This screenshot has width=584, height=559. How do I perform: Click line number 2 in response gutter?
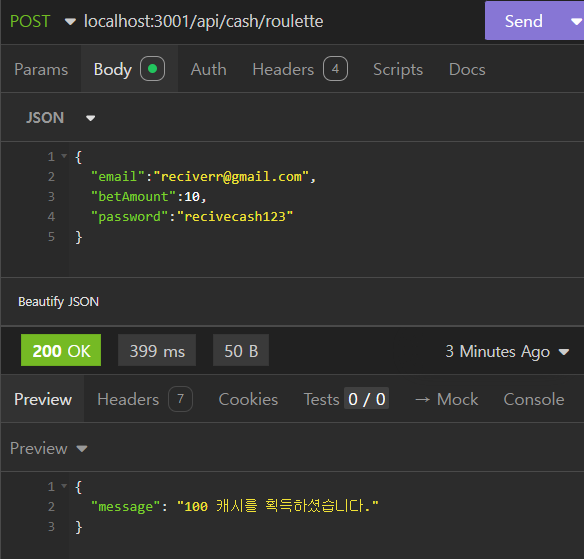51,506
